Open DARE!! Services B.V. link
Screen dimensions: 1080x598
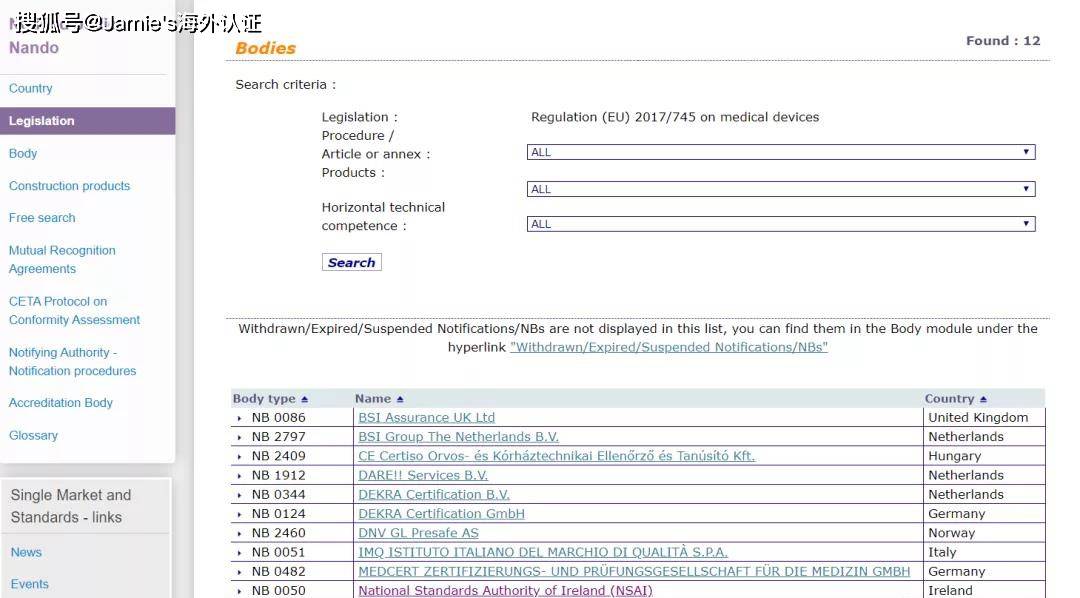pos(423,475)
